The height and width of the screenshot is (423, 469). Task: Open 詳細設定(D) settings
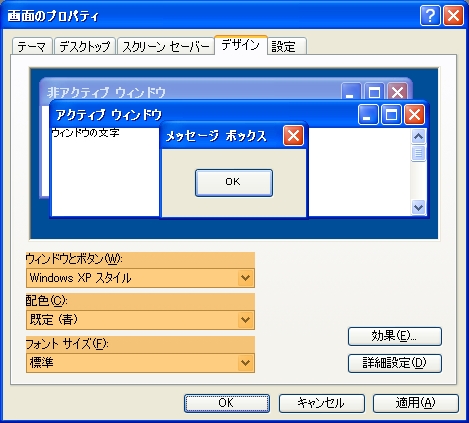click(x=395, y=363)
